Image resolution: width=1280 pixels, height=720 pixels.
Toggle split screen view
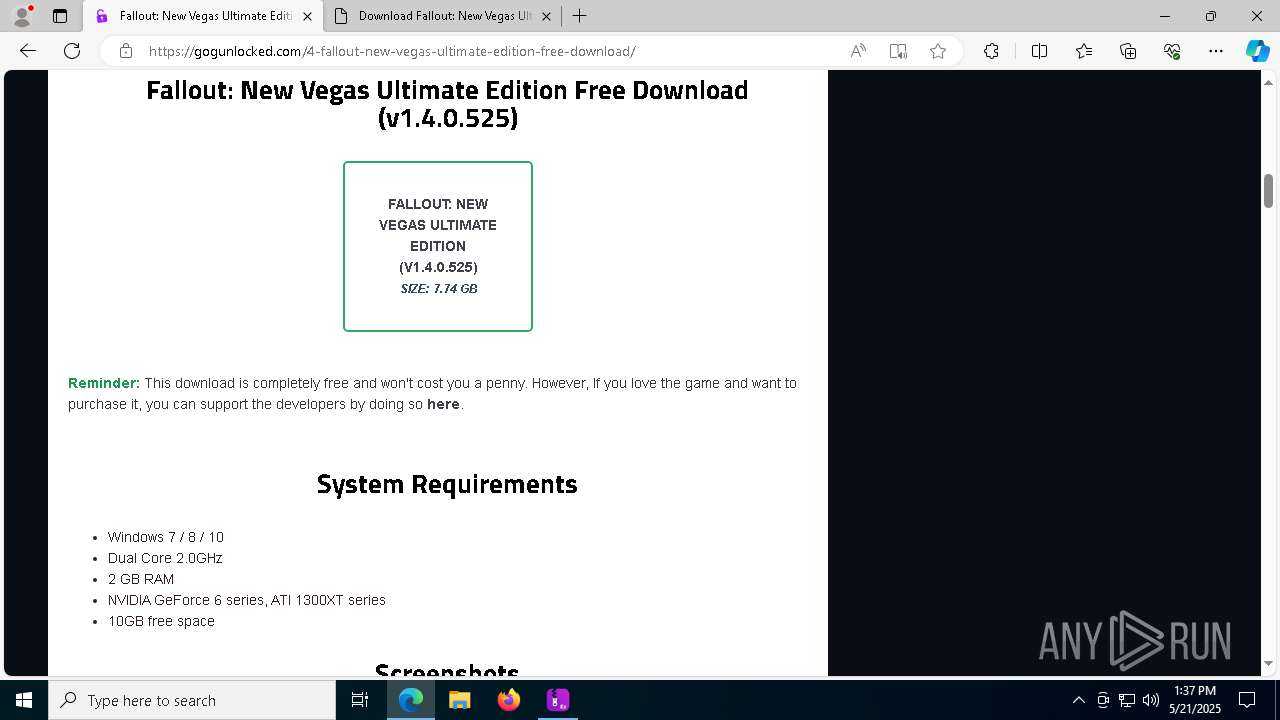[1039, 51]
